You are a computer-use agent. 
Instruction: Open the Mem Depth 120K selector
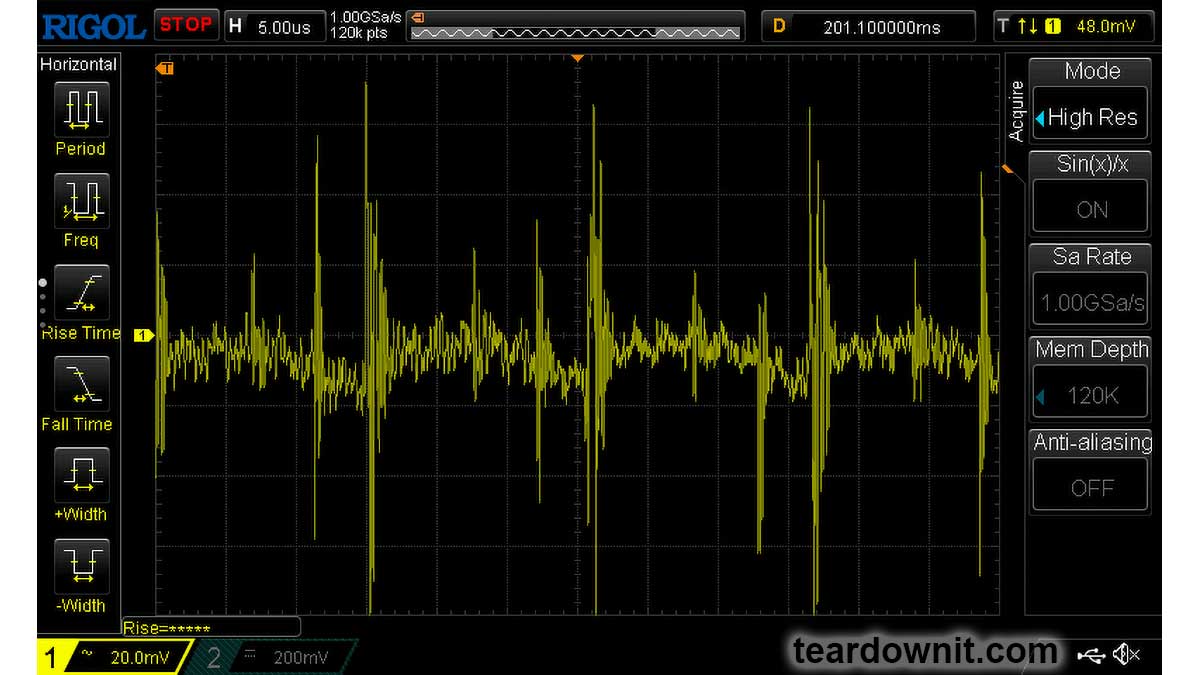point(1091,396)
